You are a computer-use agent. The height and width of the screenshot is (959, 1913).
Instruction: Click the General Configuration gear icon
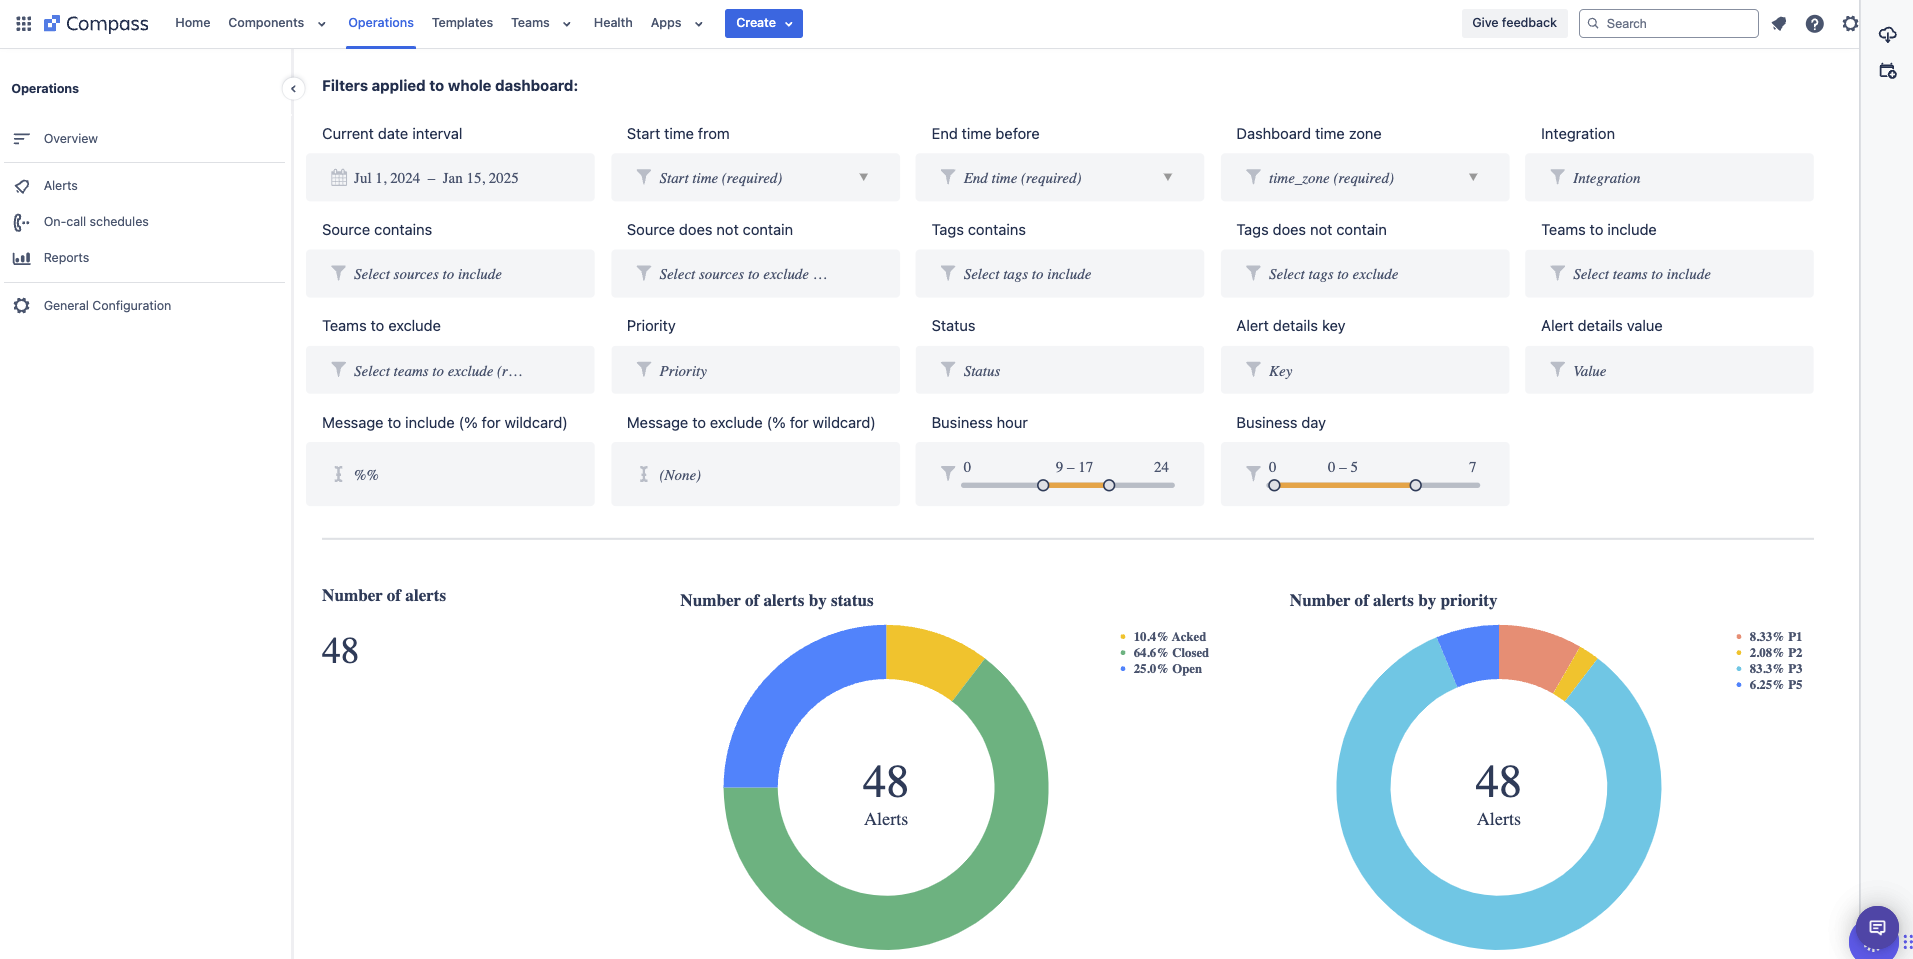(x=22, y=306)
